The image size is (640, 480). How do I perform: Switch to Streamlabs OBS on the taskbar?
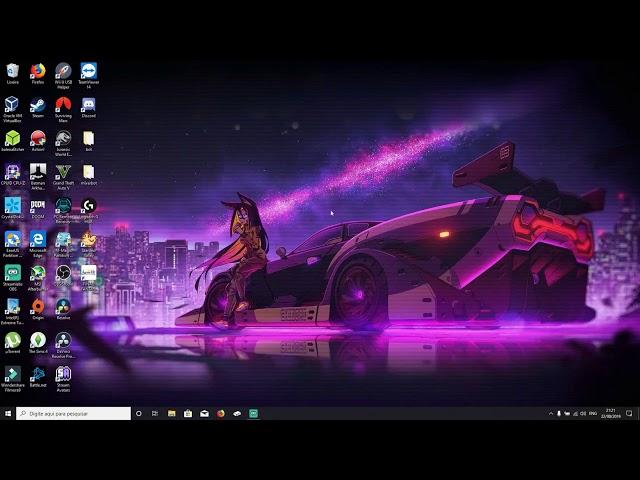click(x=253, y=413)
